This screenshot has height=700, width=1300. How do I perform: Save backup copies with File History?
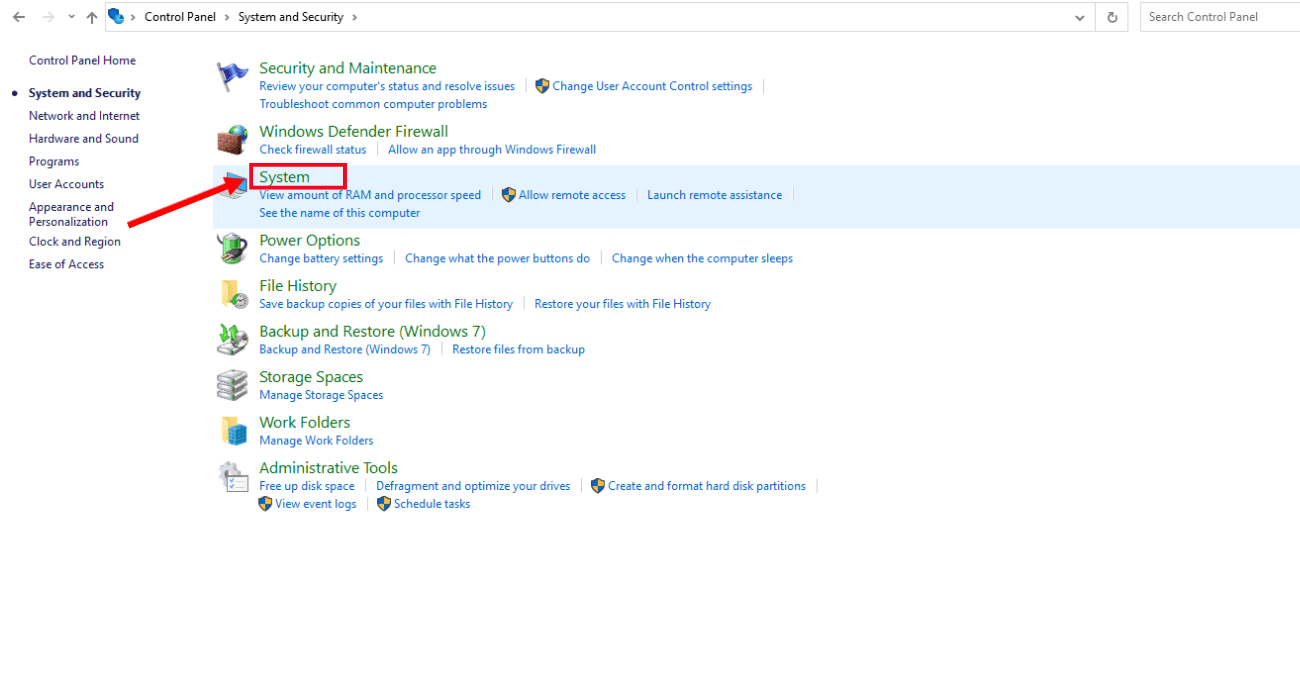(386, 305)
